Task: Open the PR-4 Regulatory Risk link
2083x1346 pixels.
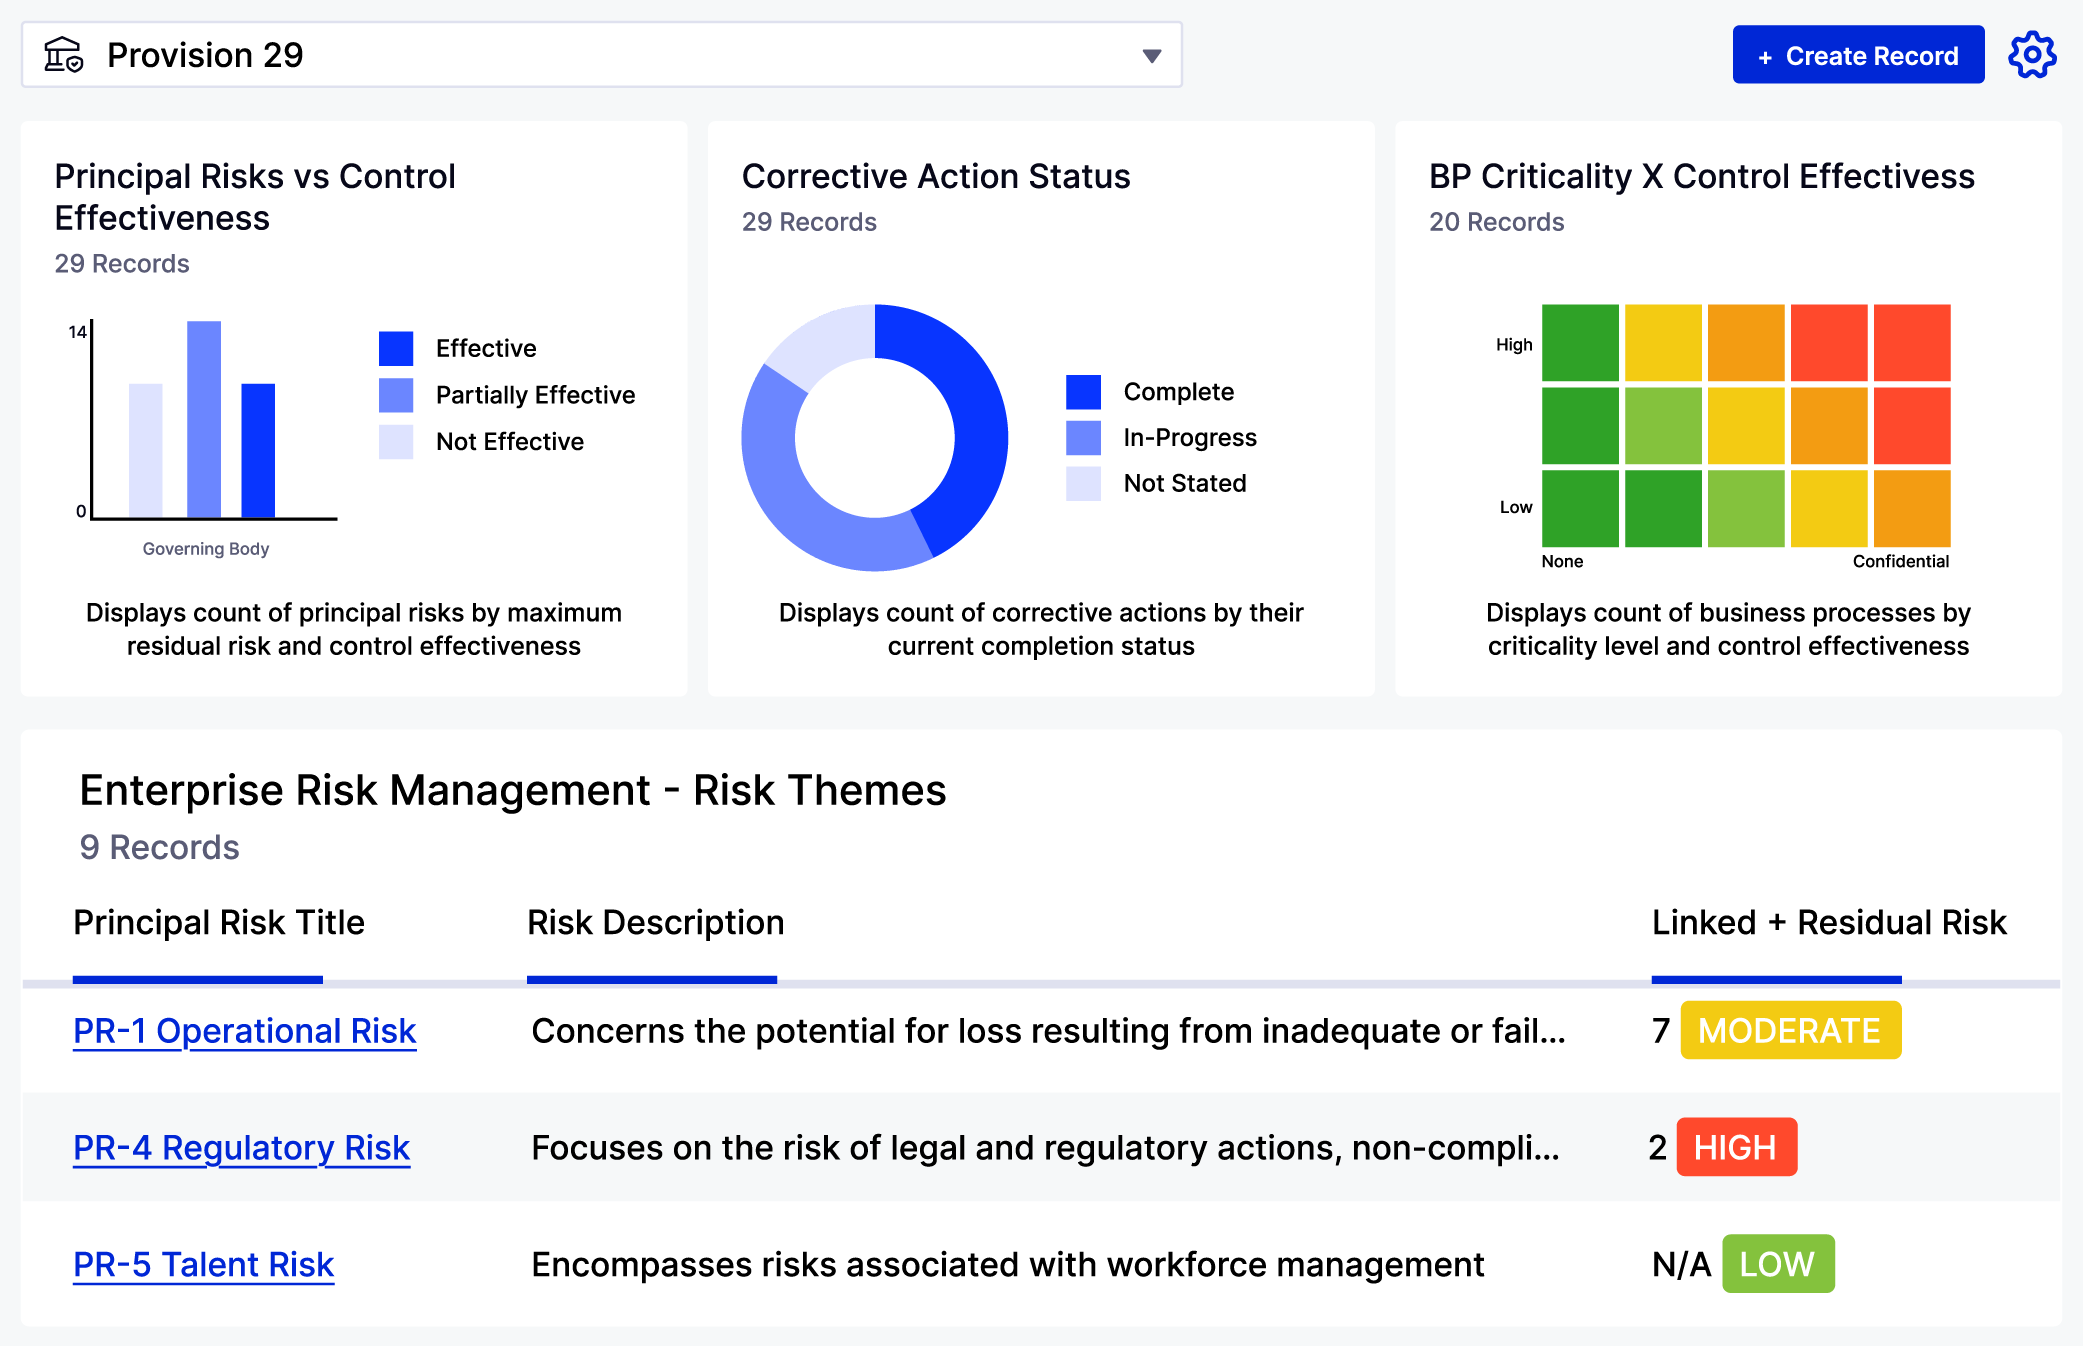Action: [x=242, y=1148]
